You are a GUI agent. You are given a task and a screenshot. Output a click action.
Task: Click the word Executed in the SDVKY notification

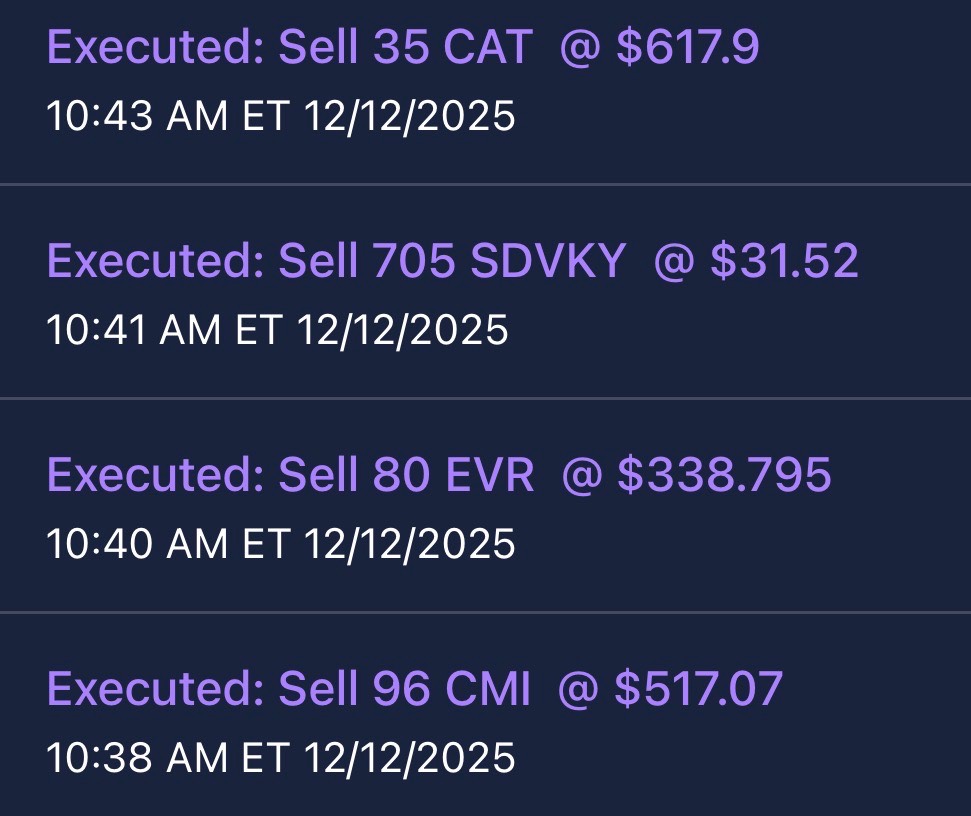coord(155,262)
